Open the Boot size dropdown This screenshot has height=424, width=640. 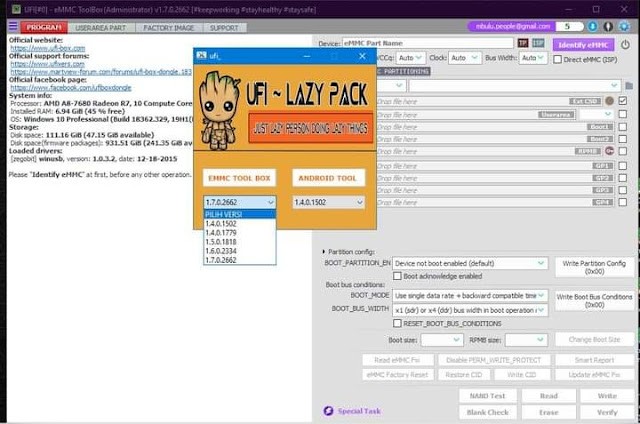pyautogui.click(x=442, y=340)
